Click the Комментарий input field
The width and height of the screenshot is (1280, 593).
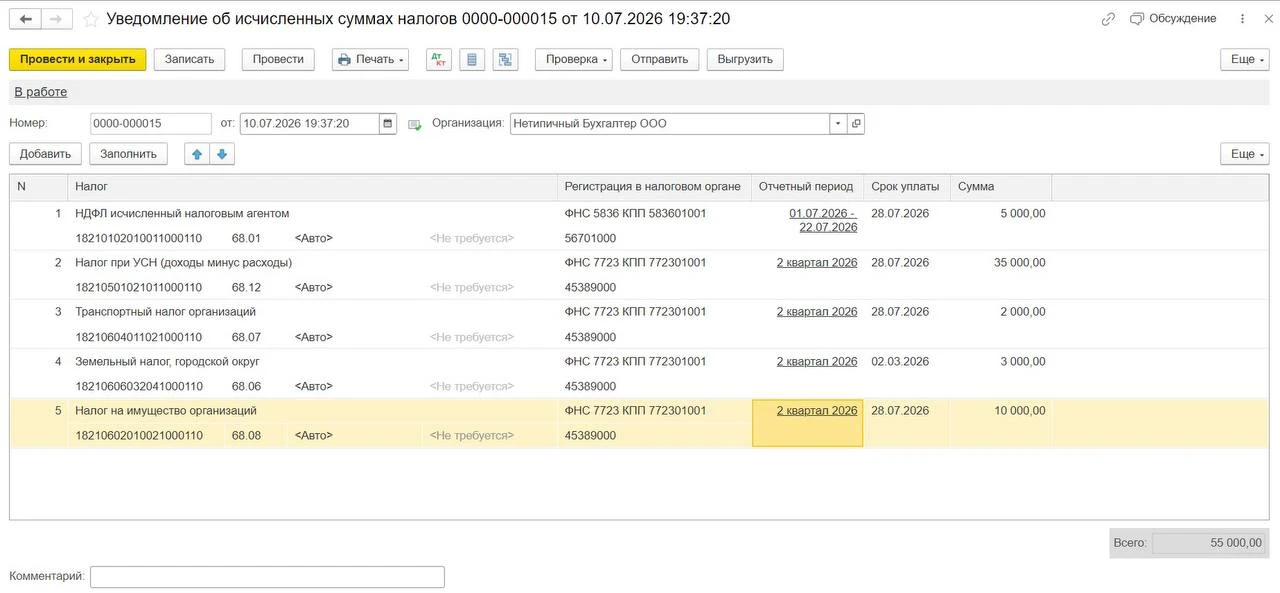(267, 577)
